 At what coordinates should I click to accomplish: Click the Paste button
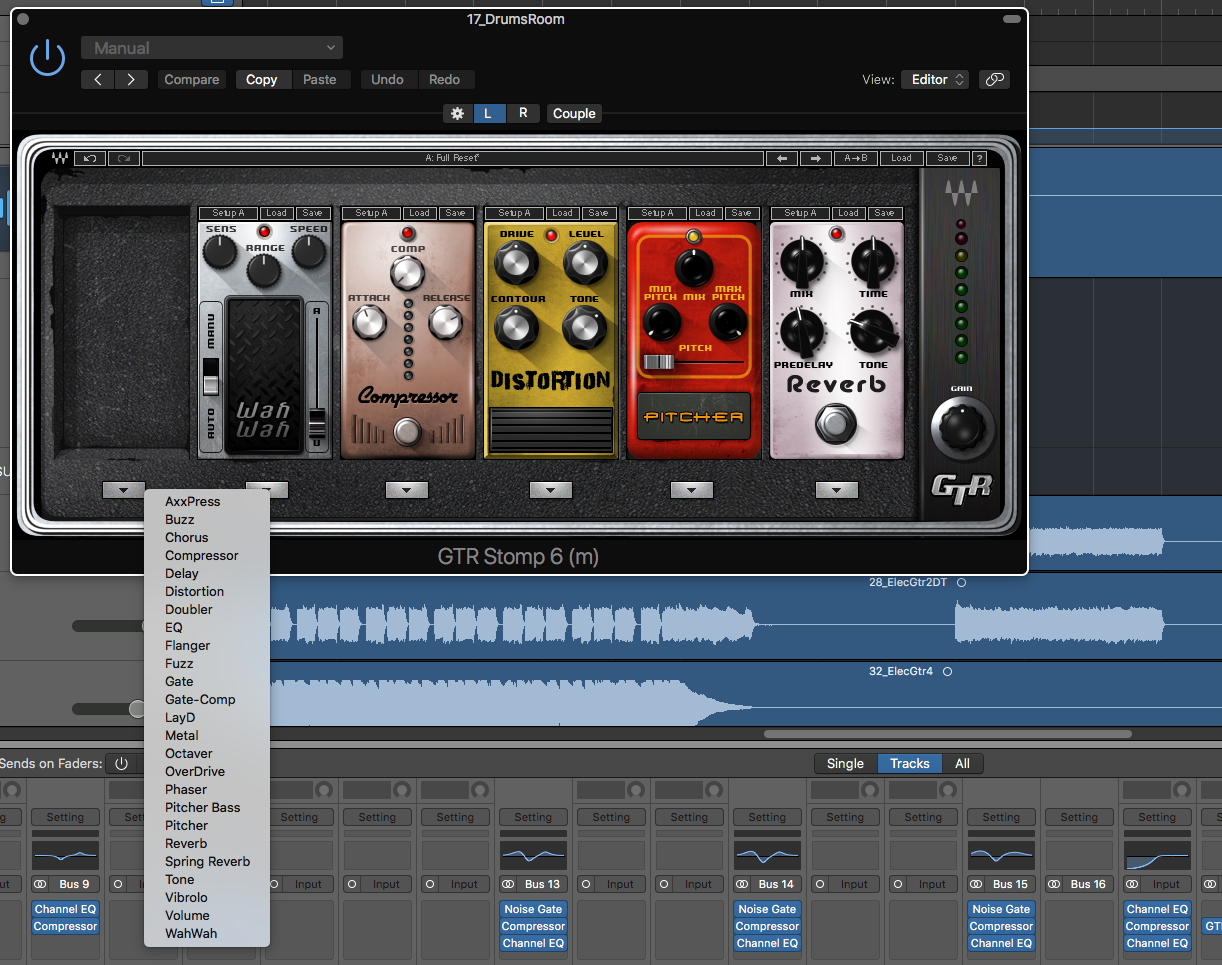pyautogui.click(x=320, y=80)
